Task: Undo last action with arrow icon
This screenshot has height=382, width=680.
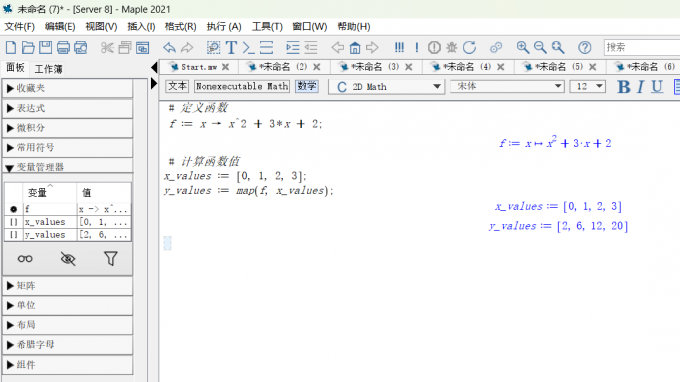Action: coord(169,47)
